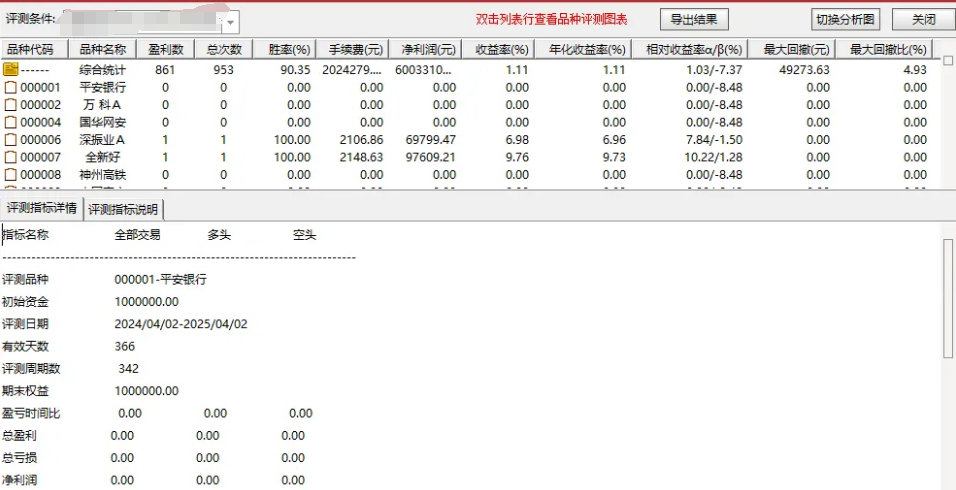The image size is (956, 490).
Task: Click the icon beside stock code 000001
Action: 11,88
